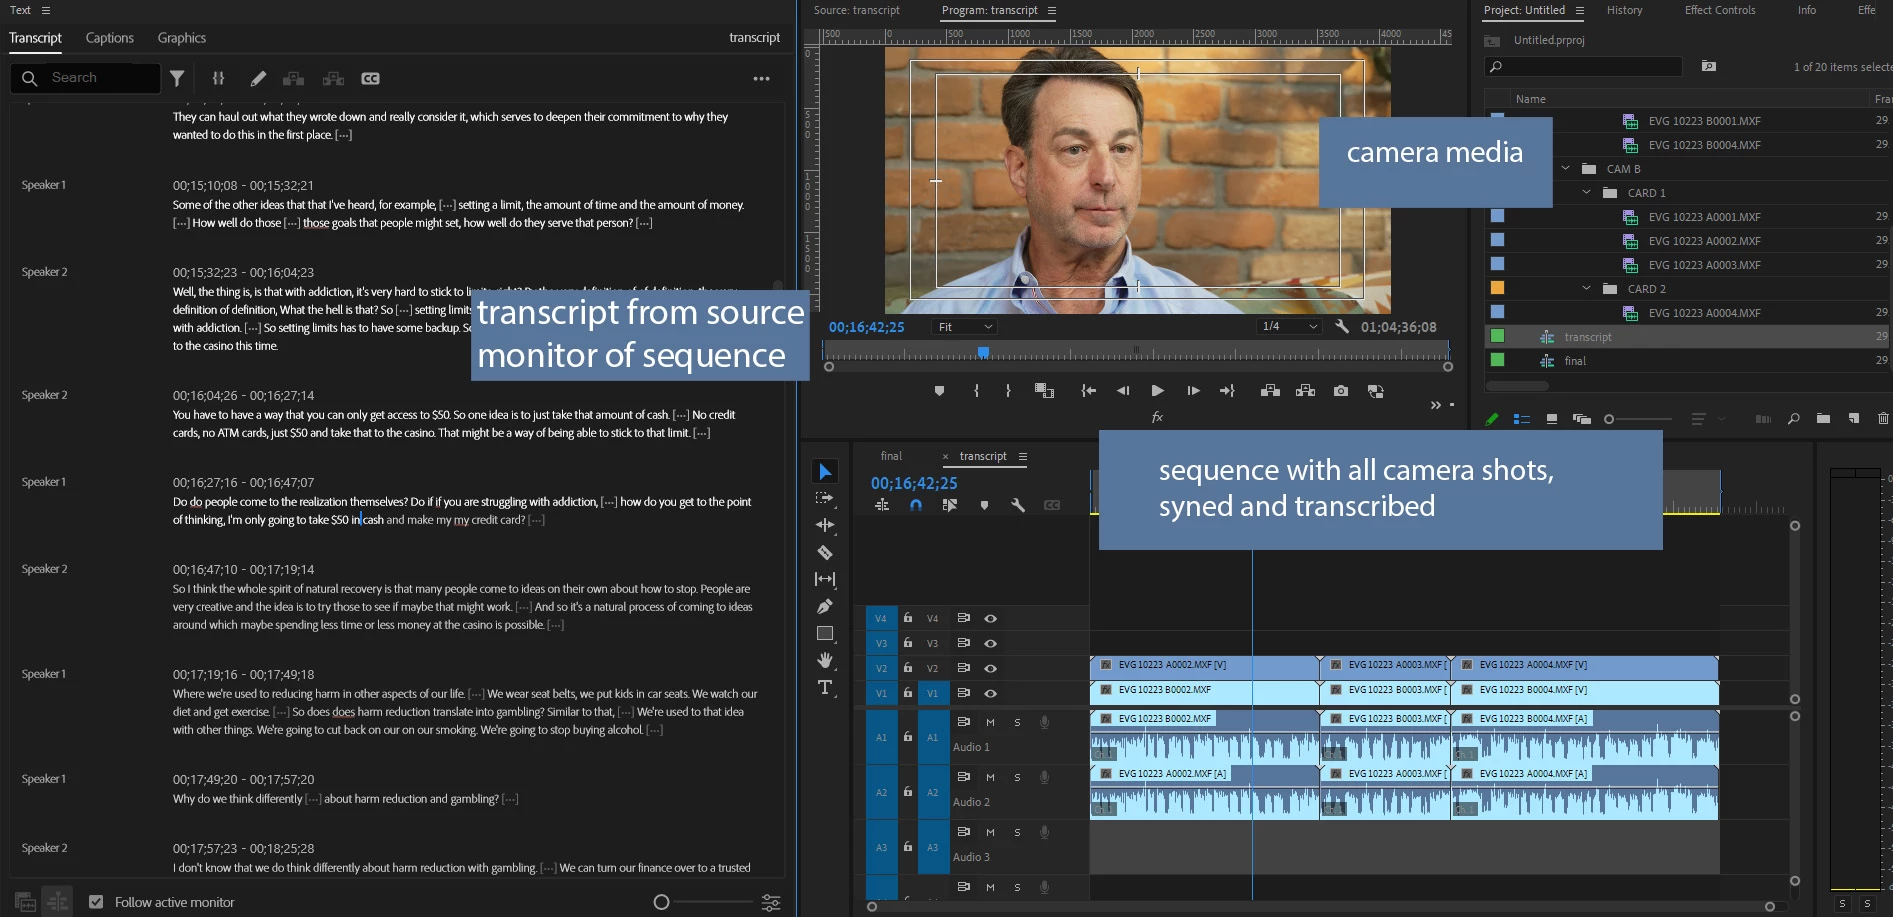
Task: Select the Razor tool in the tools panel
Action: pyautogui.click(x=825, y=552)
